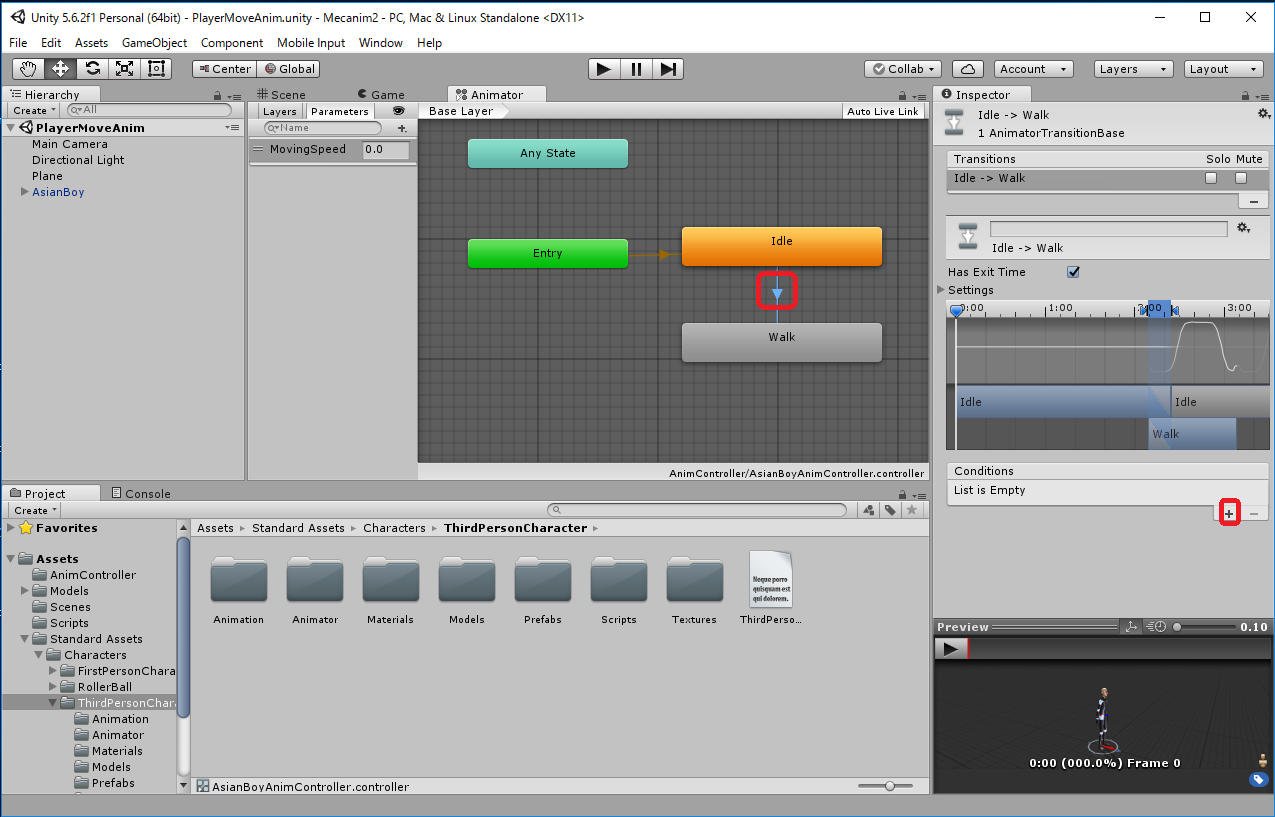
Task: Click the Animator eye visibility icon
Action: pos(398,111)
